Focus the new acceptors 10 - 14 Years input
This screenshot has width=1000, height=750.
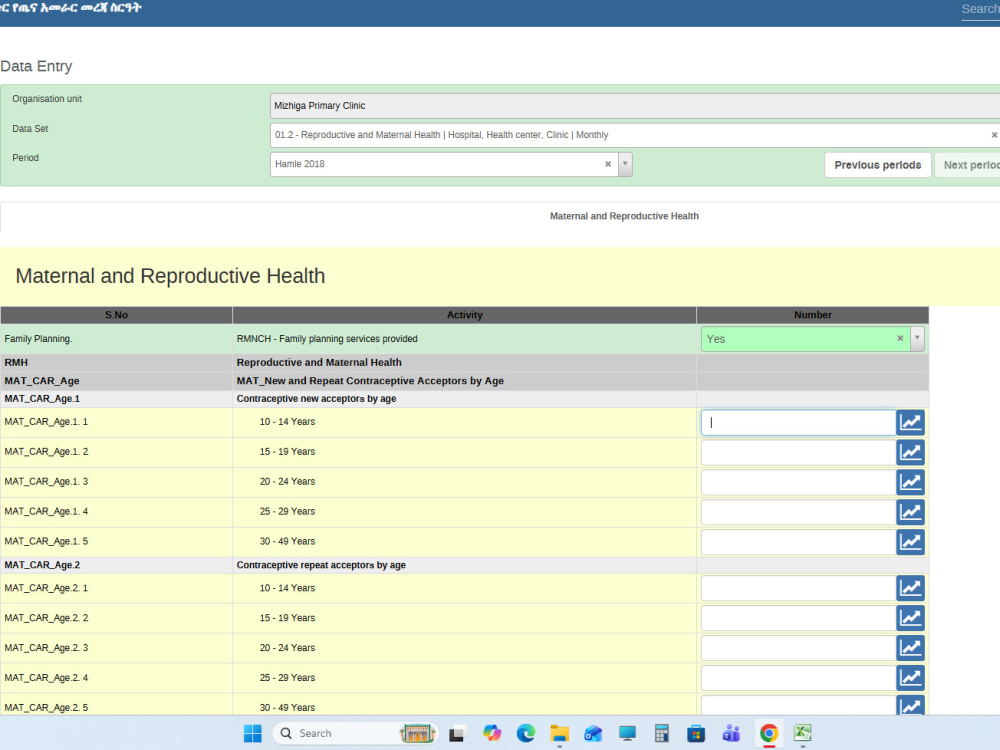click(x=798, y=422)
